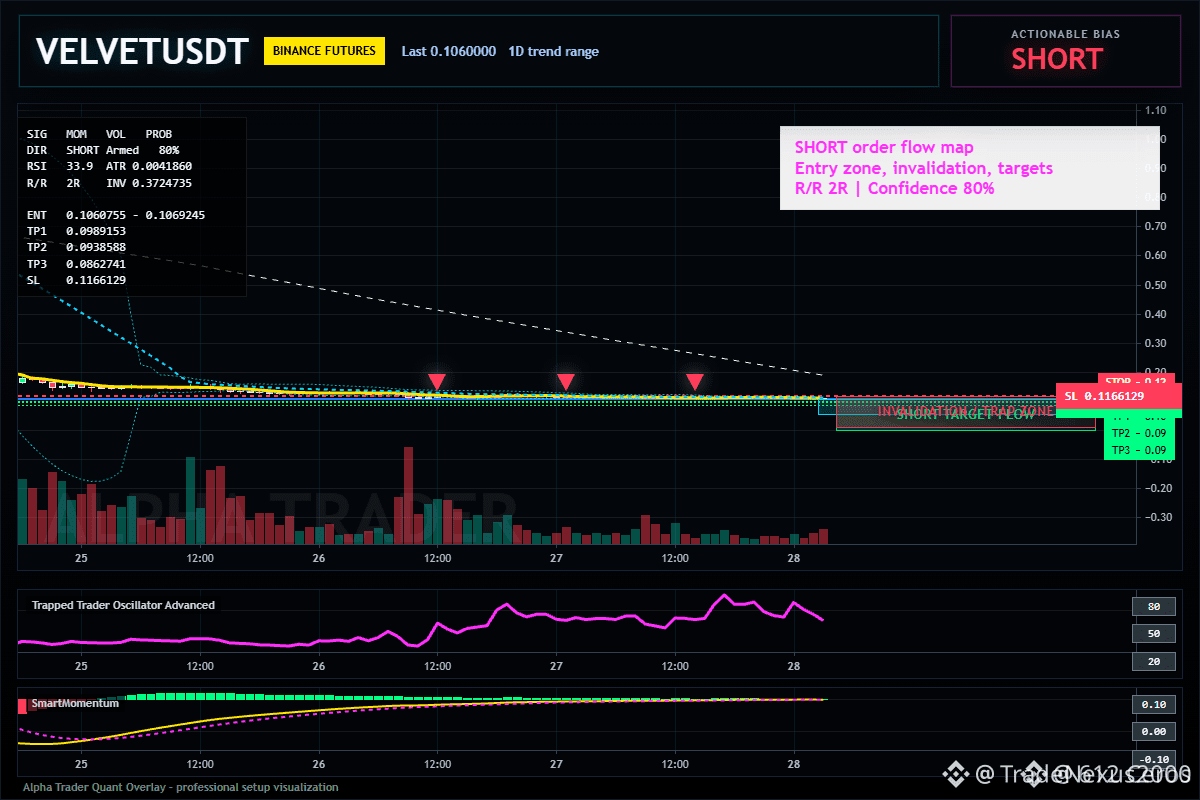Image resolution: width=1200 pixels, height=800 pixels.
Task: Click the magenta oscillator line peak
Action: click(x=724, y=596)
